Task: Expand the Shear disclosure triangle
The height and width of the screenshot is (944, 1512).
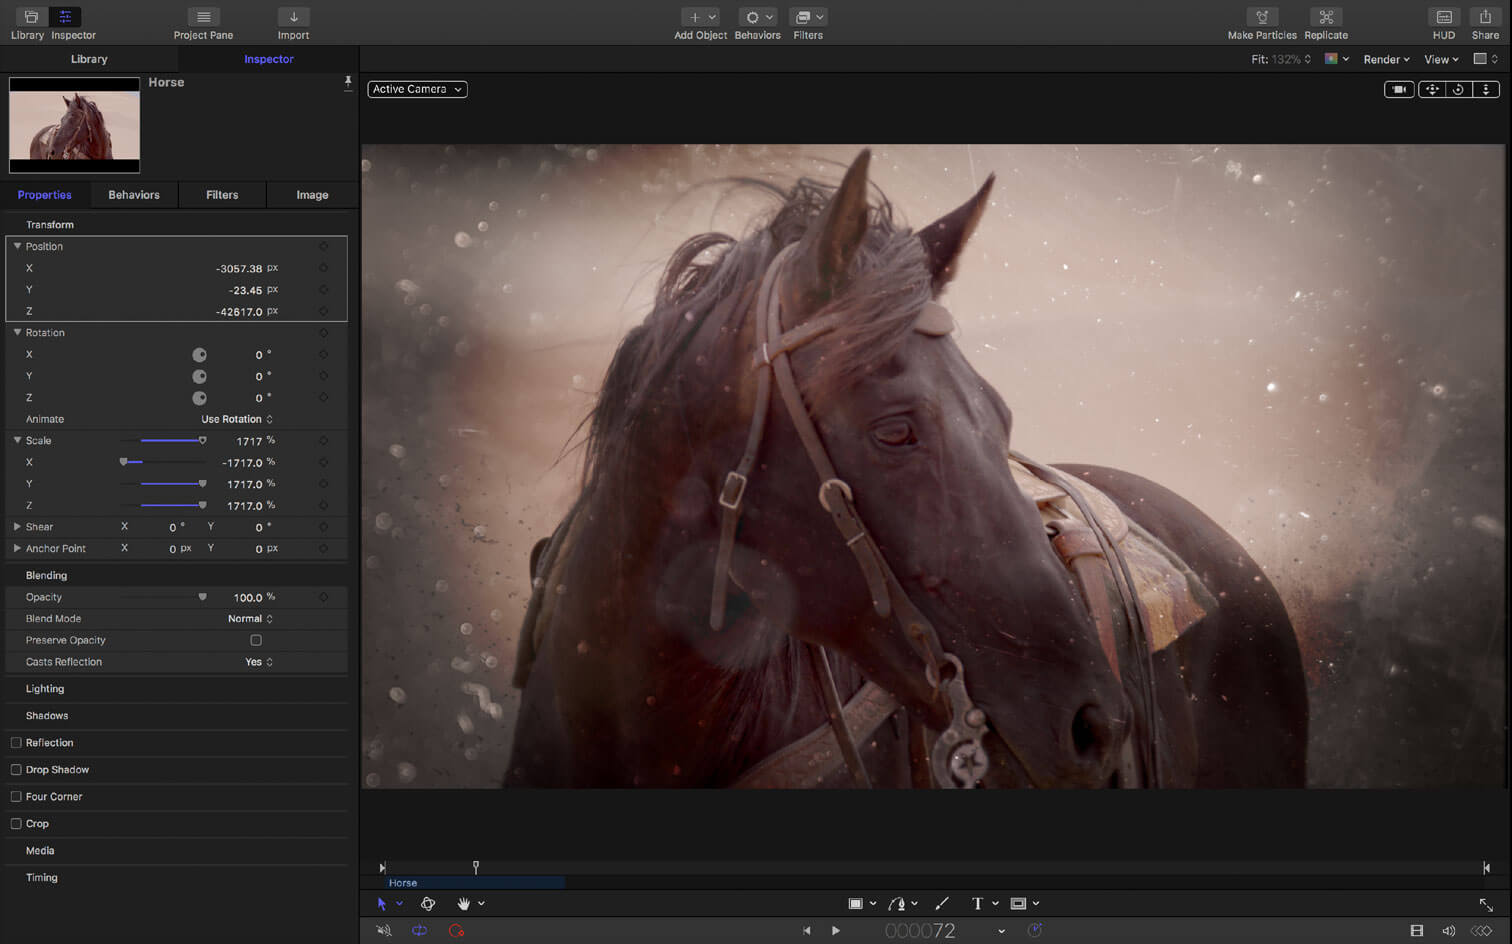Action: tap(17, 527)
